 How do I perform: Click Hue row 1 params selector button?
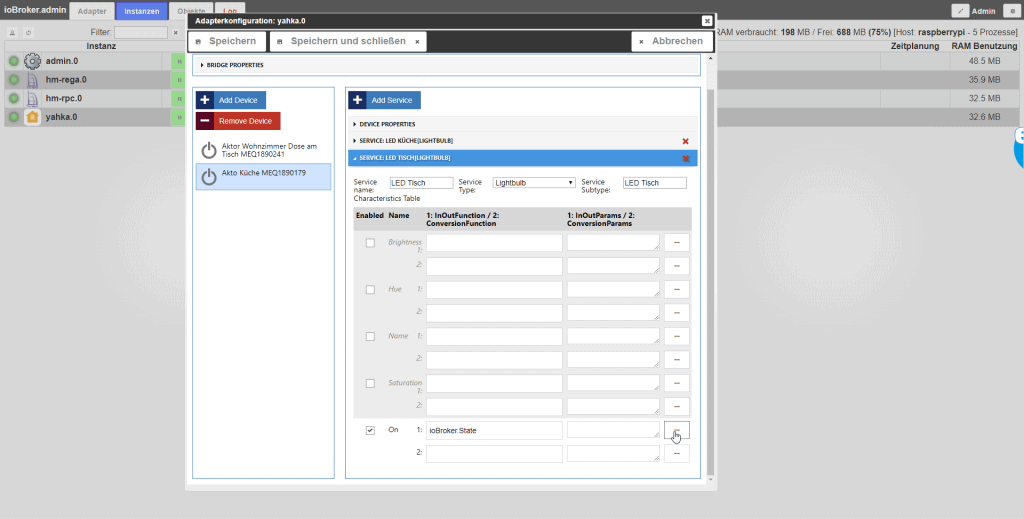pyautogui.click(x=677, y=290)
